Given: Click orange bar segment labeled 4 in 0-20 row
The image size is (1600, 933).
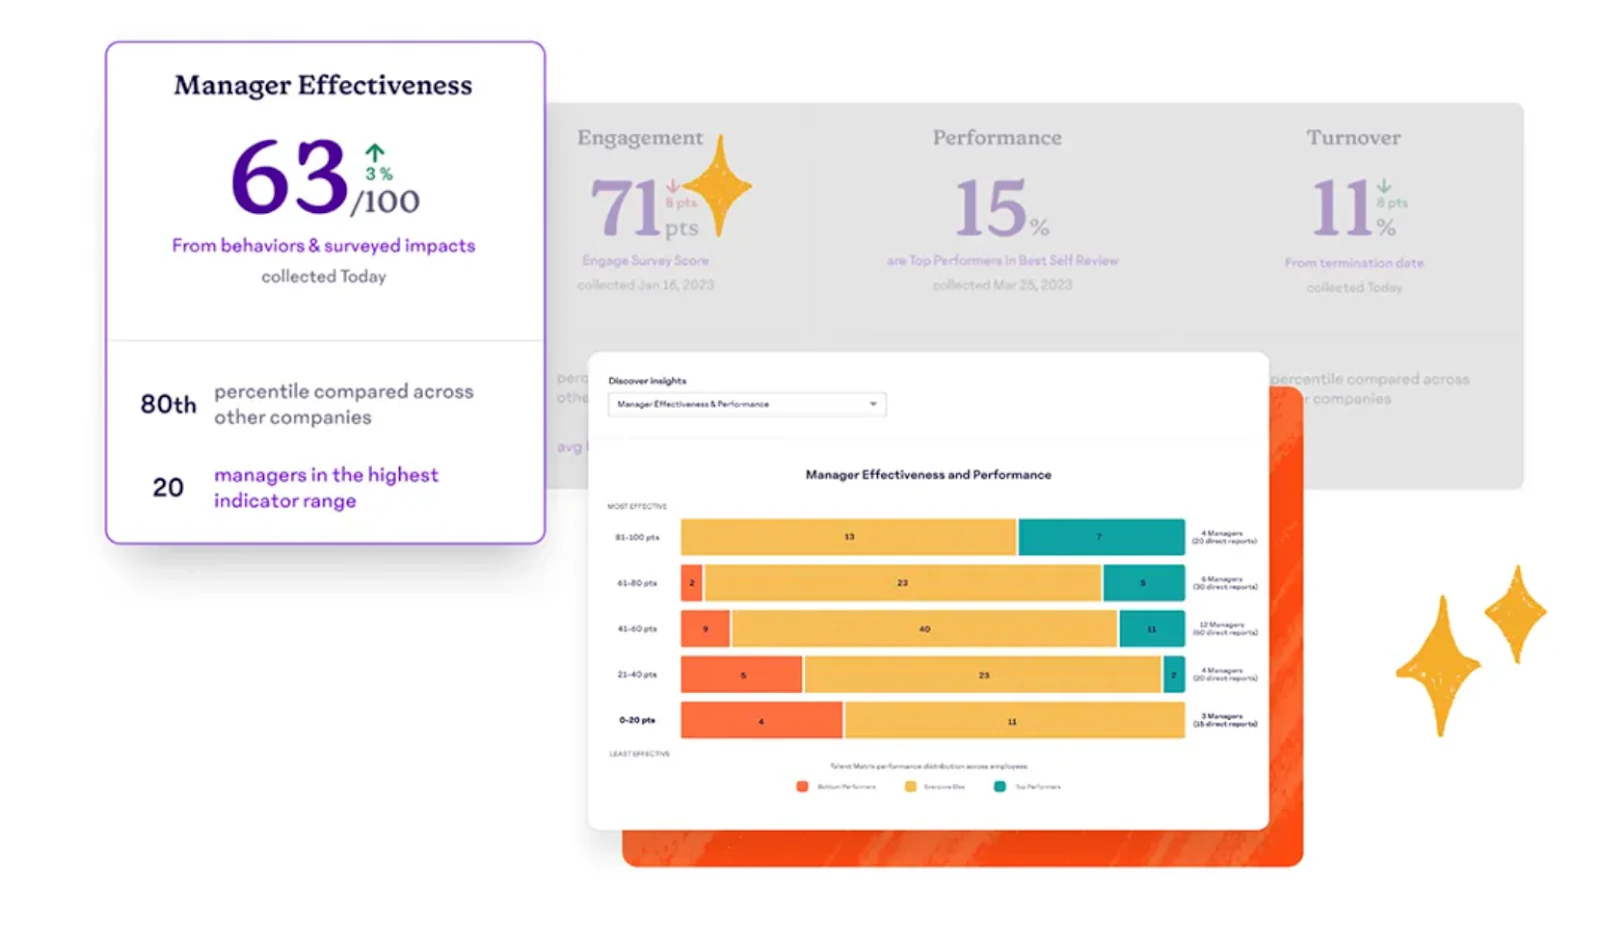Looking at the screenshot, I should tap(761, 721).
